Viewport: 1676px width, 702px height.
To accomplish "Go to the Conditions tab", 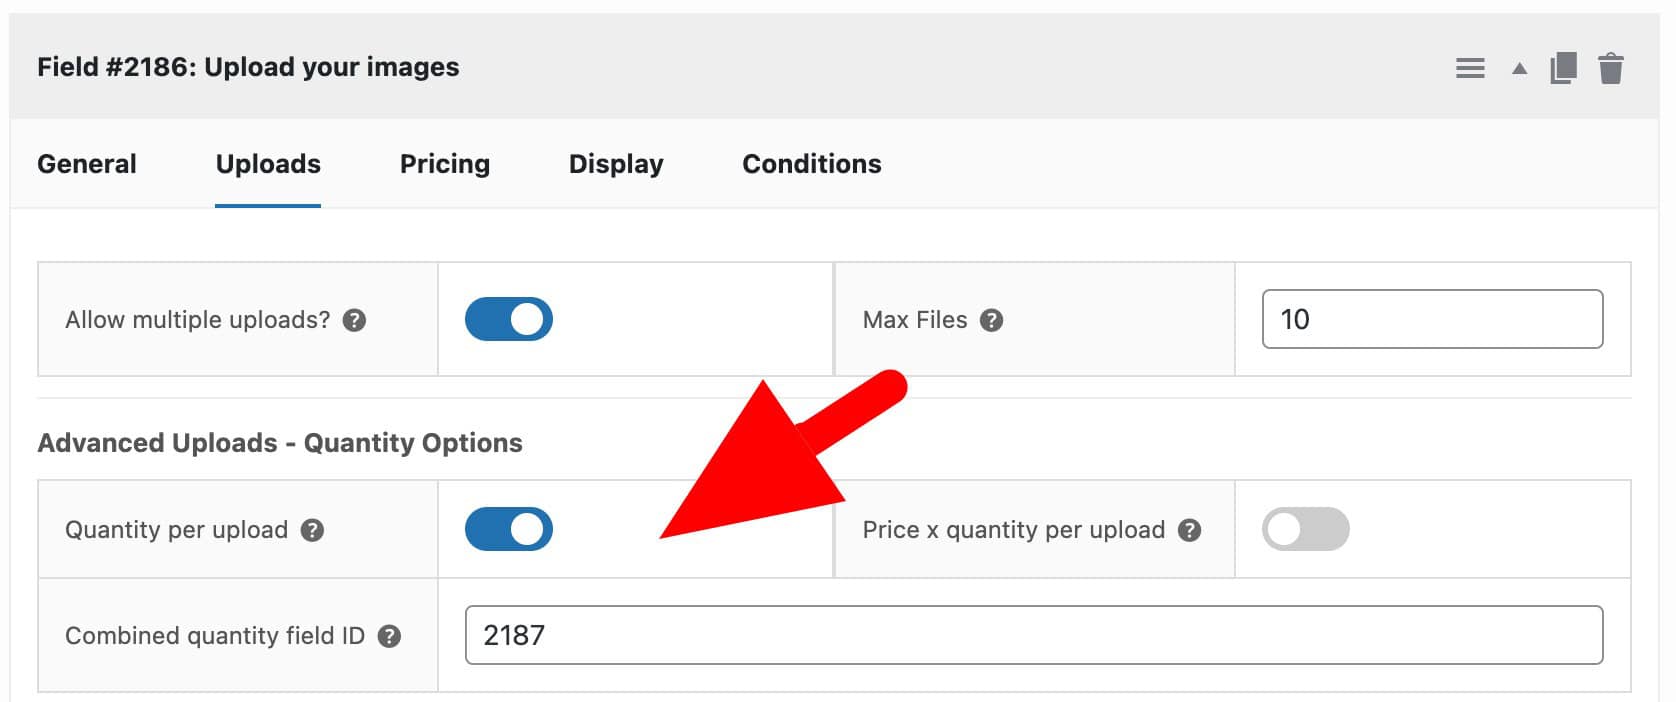I will tap(810, 163).
